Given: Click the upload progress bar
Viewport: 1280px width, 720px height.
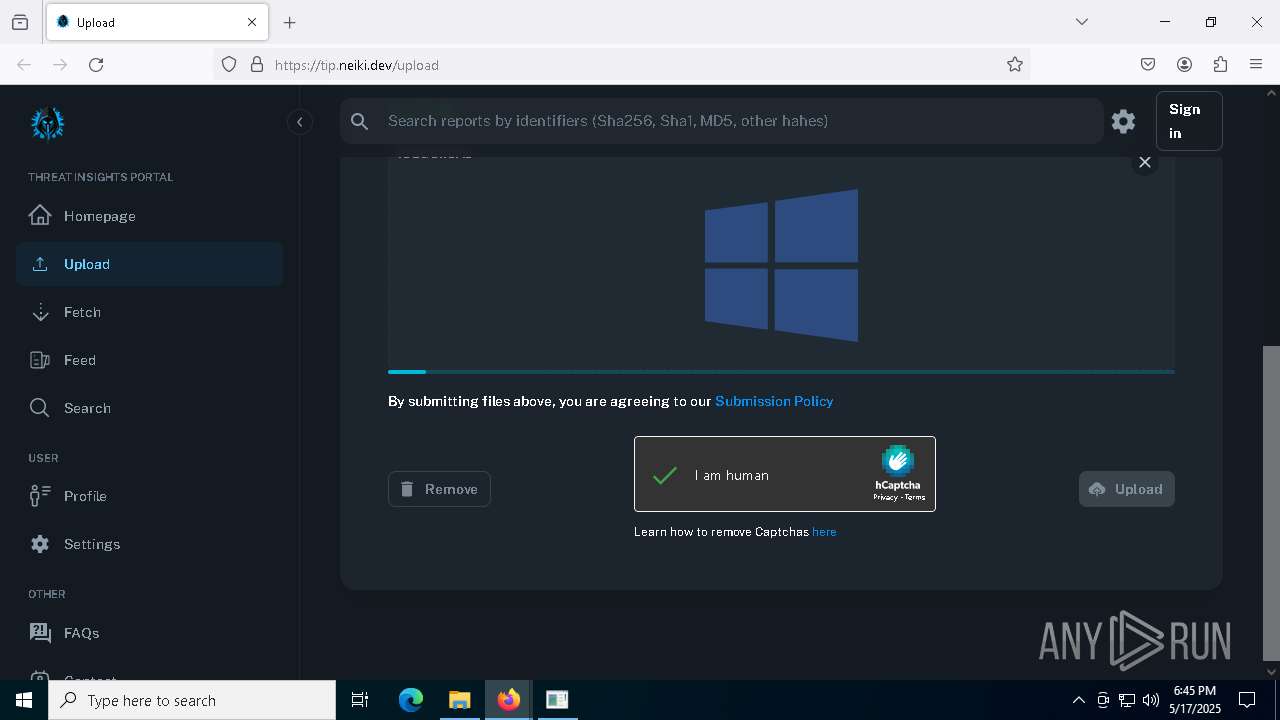Looking at the screenshot, I should (781, 372).
